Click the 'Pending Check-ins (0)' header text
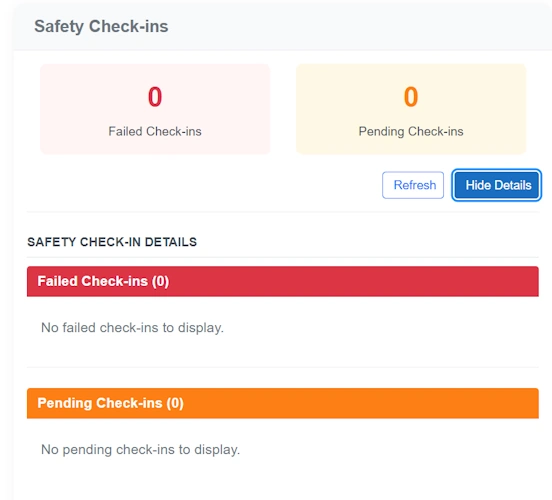This screenshot has width=552, height=500. click(x=111, y=403)
